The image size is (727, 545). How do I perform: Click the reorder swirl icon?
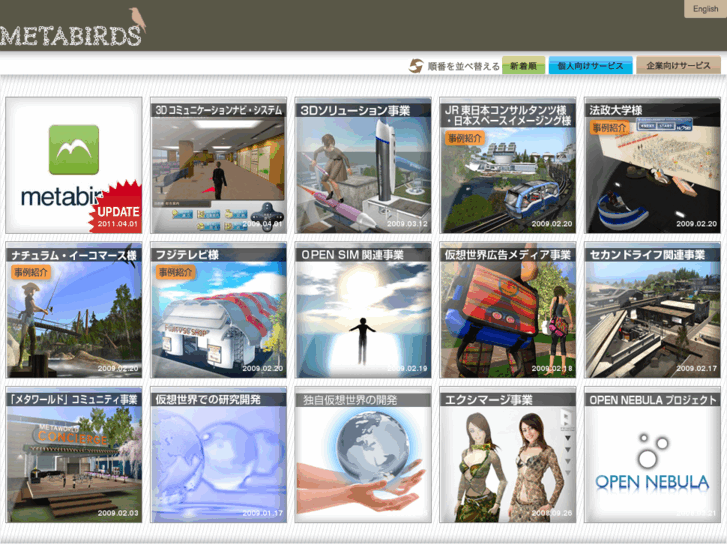pyautogui.click(x=416, y=66)
